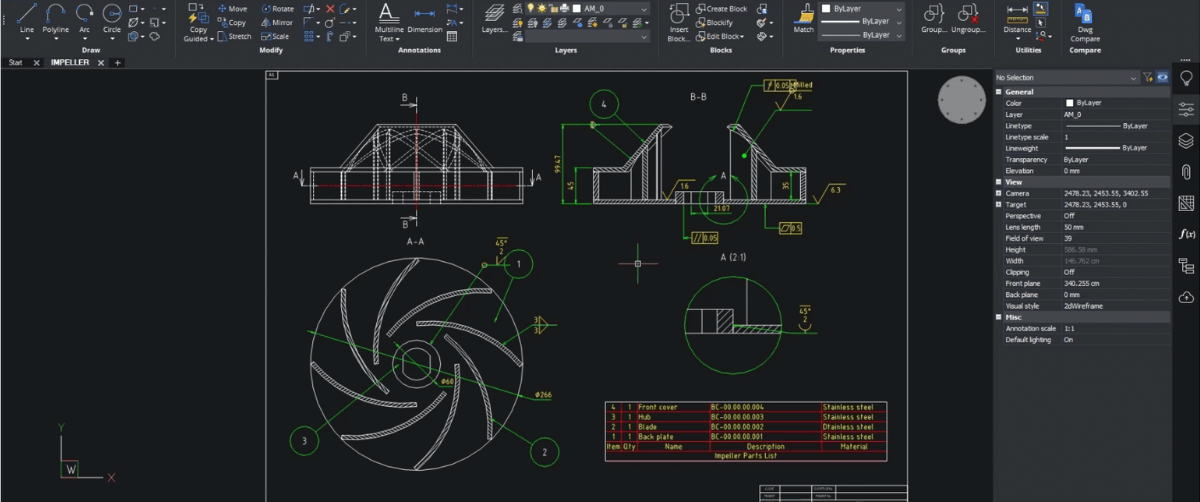Choose the Rotate tool
1200x502 pixels.
[277, 9]
